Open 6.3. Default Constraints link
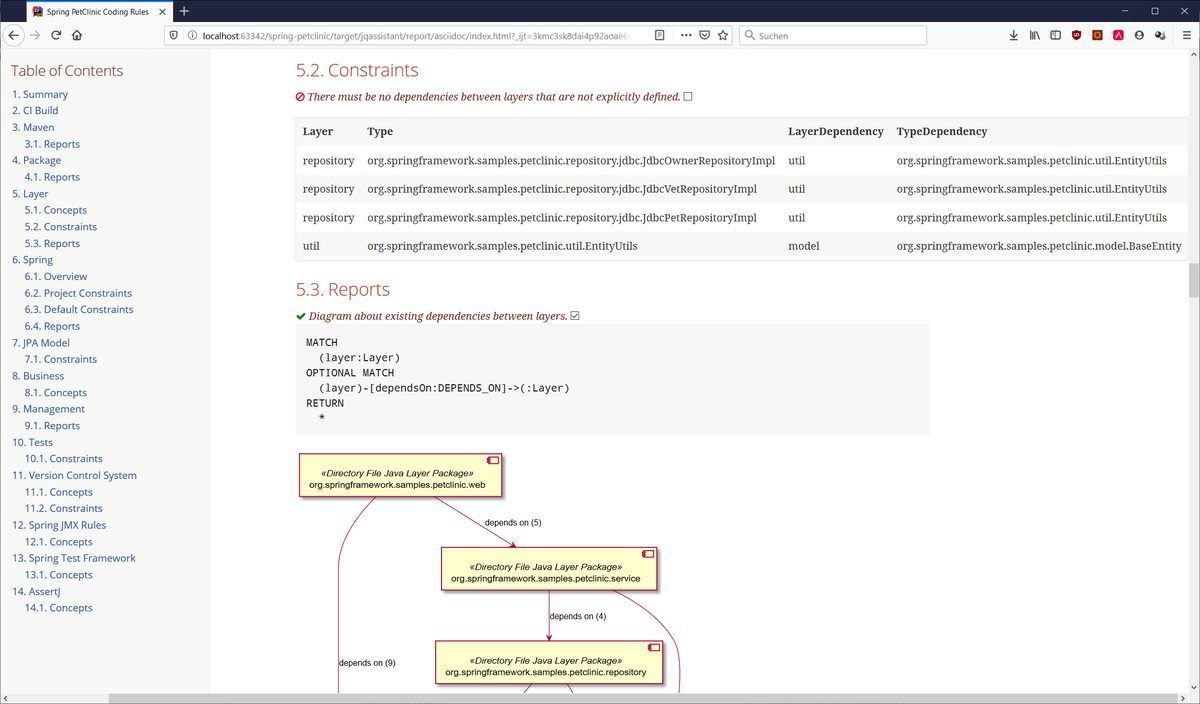This screenshot has height=704, width=1200. coord(79,309)
